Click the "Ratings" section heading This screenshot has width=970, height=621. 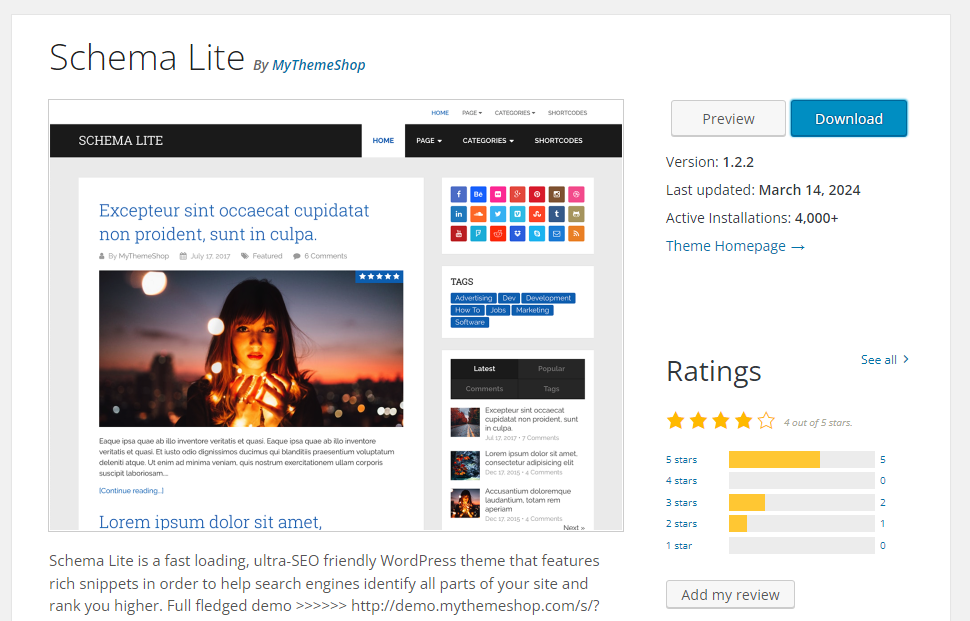pyautogui.click(x=714, y=372)
